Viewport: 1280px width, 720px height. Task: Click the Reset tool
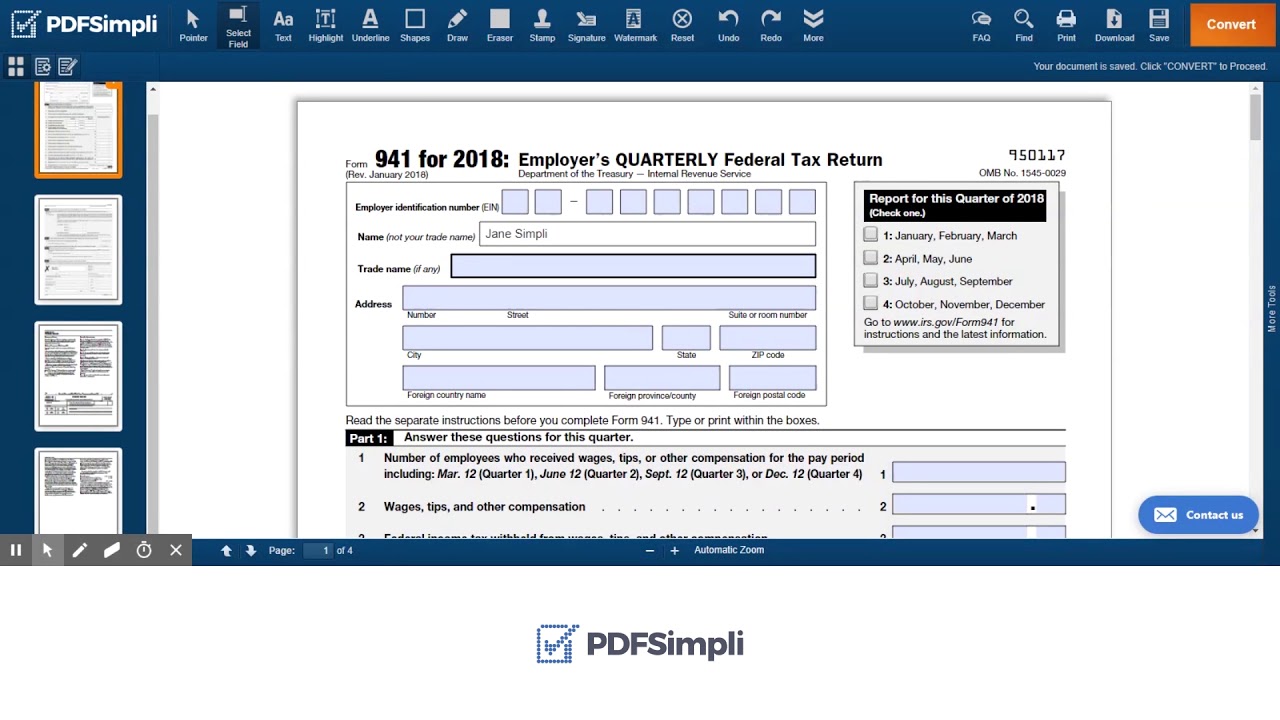click(682, 26)
